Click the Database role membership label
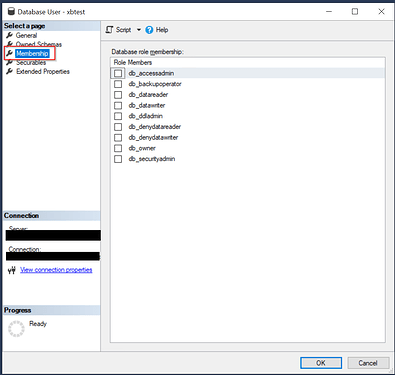 148,52
